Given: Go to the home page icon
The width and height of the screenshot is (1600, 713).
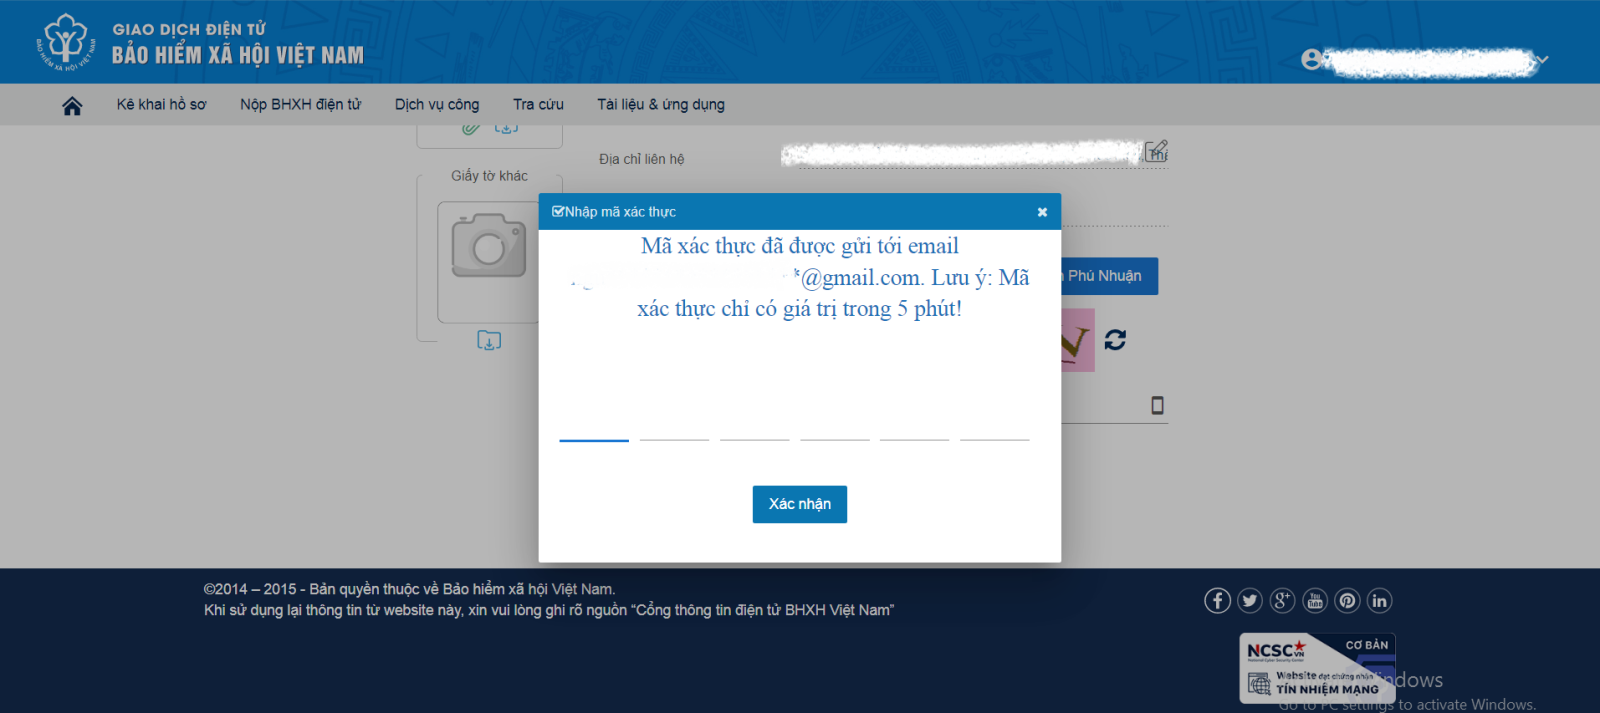Looking at the screenshot, I should click(72, 105).
